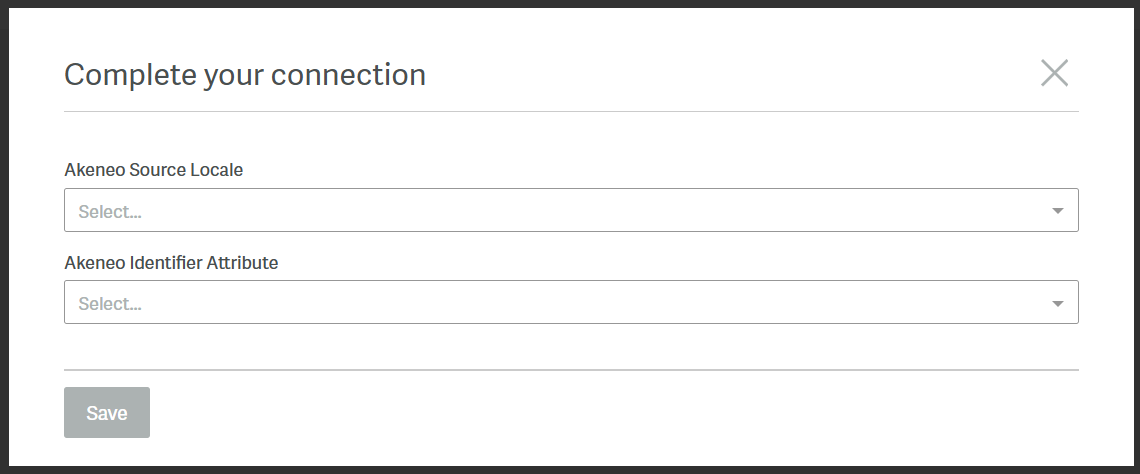Click the Select... placeholder under Source Locale
Screen dimensions: 1140x474
(110, 212)
